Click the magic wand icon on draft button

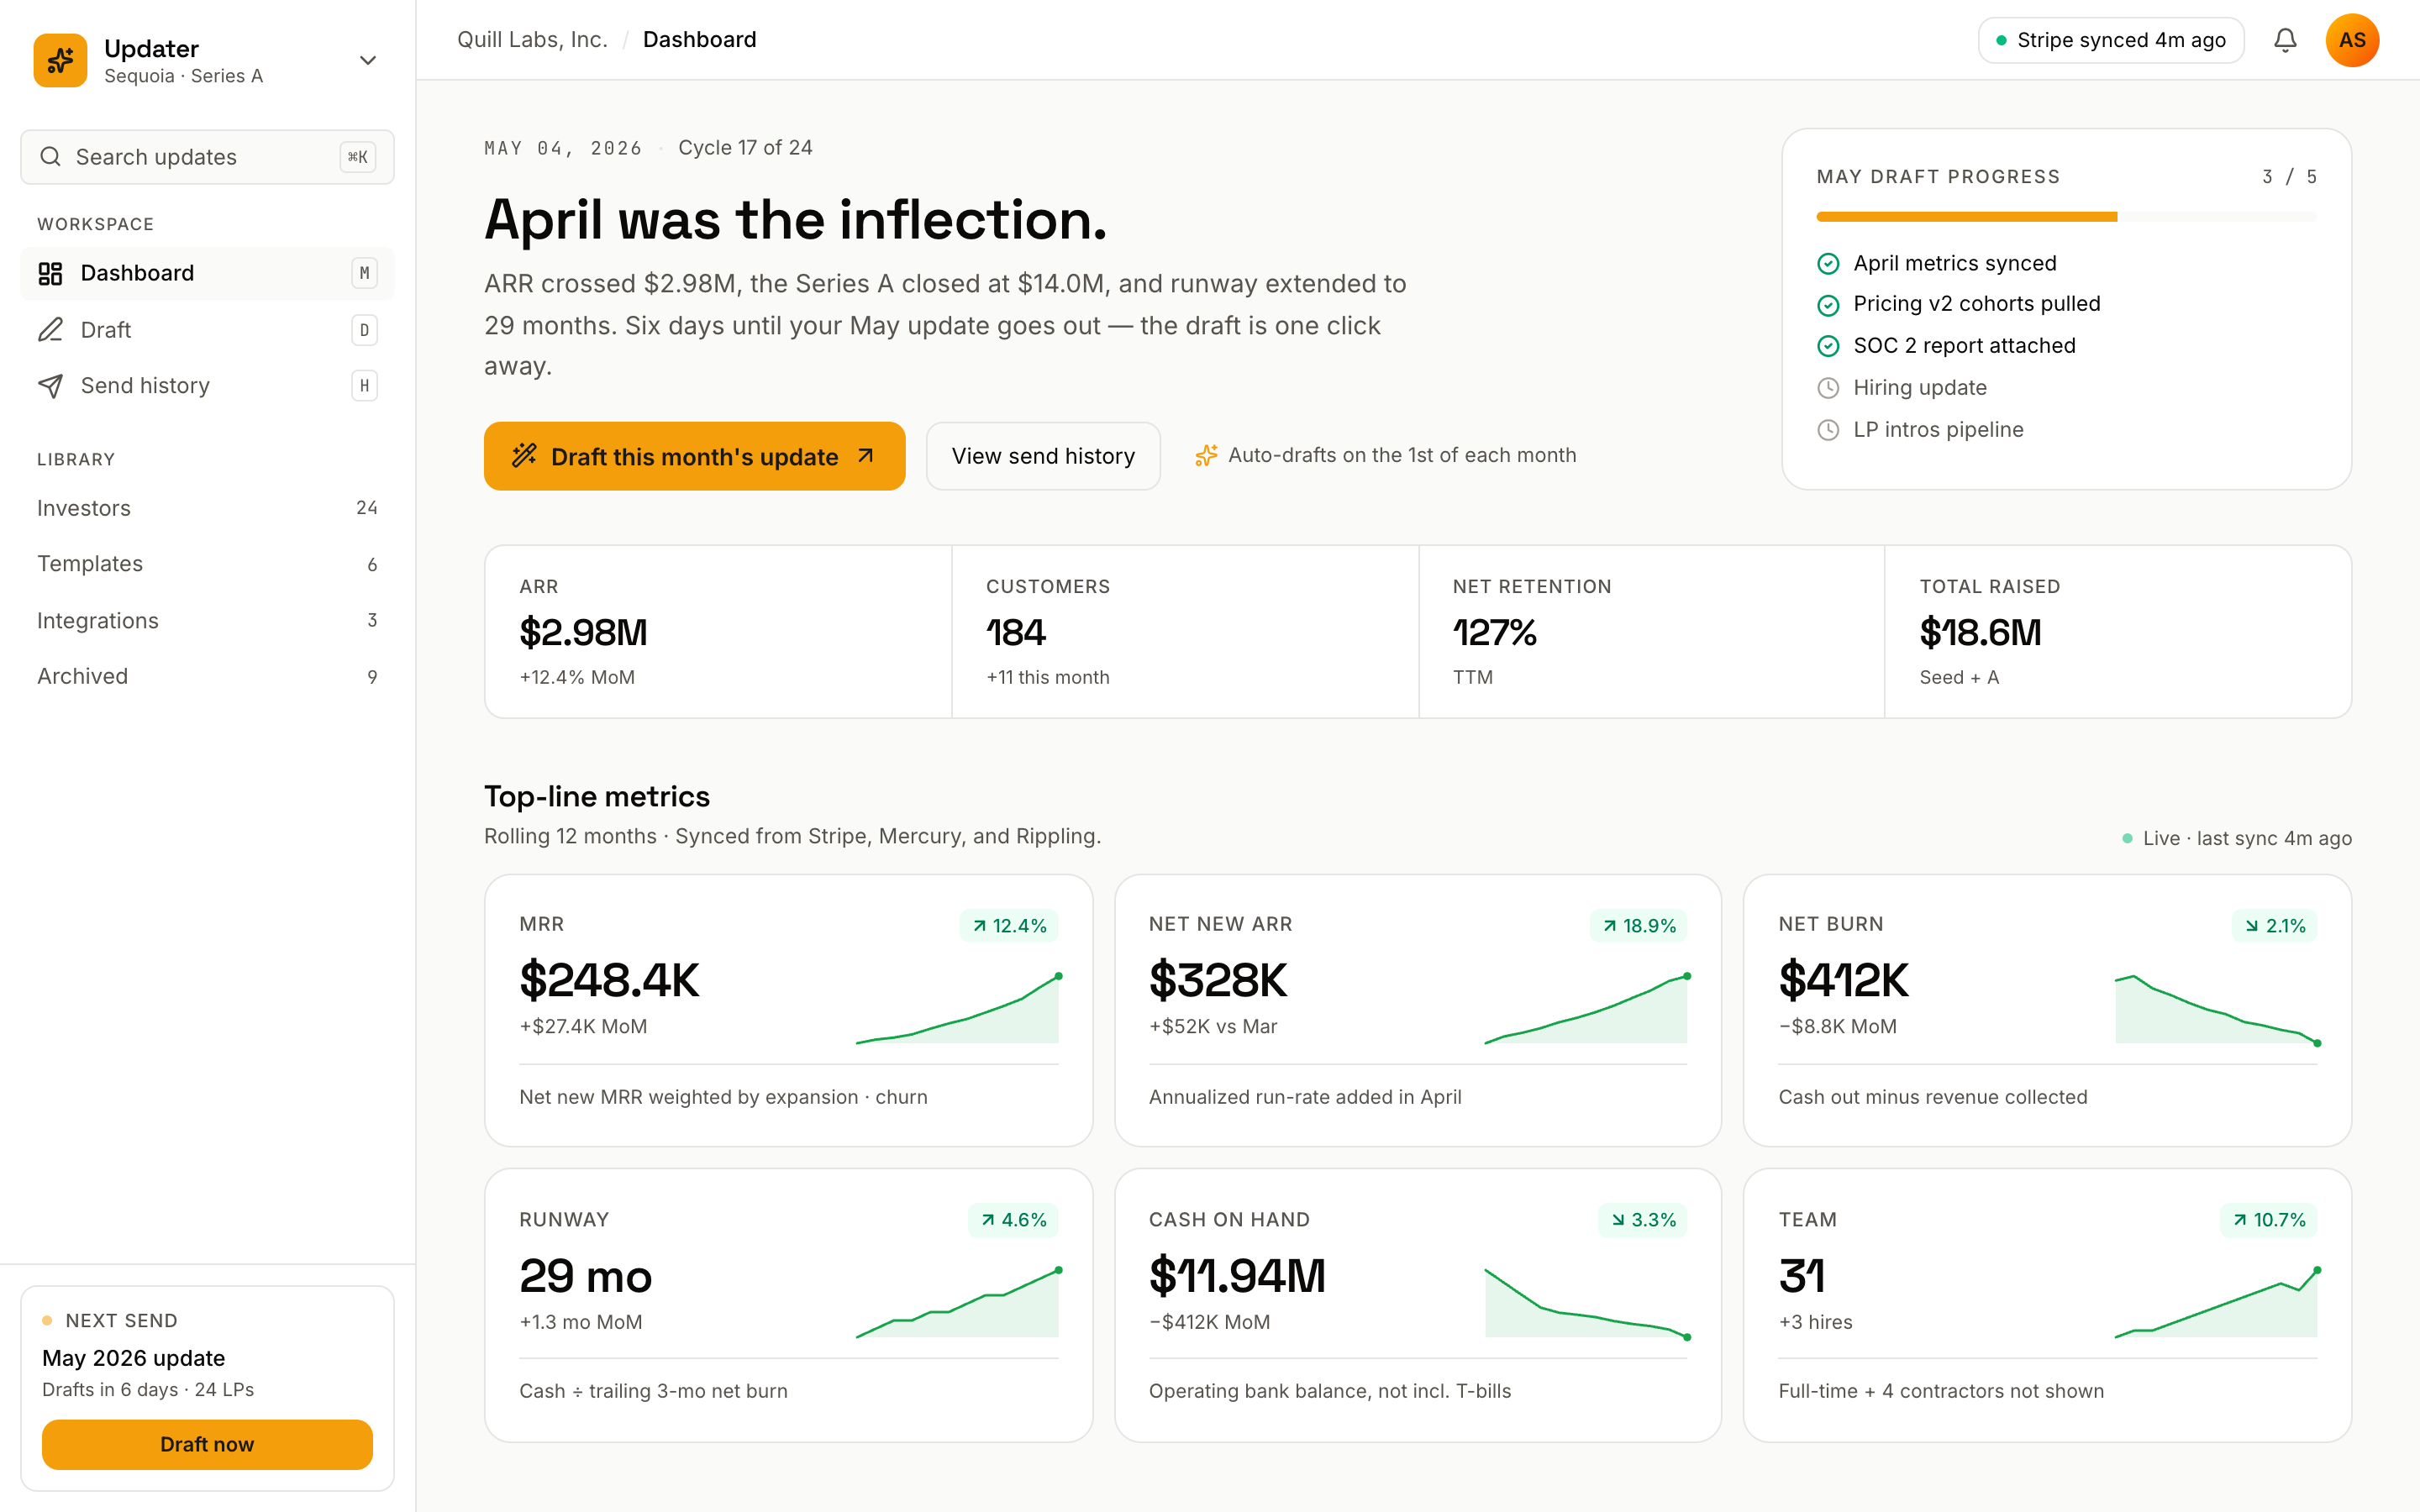pos(524,456)
